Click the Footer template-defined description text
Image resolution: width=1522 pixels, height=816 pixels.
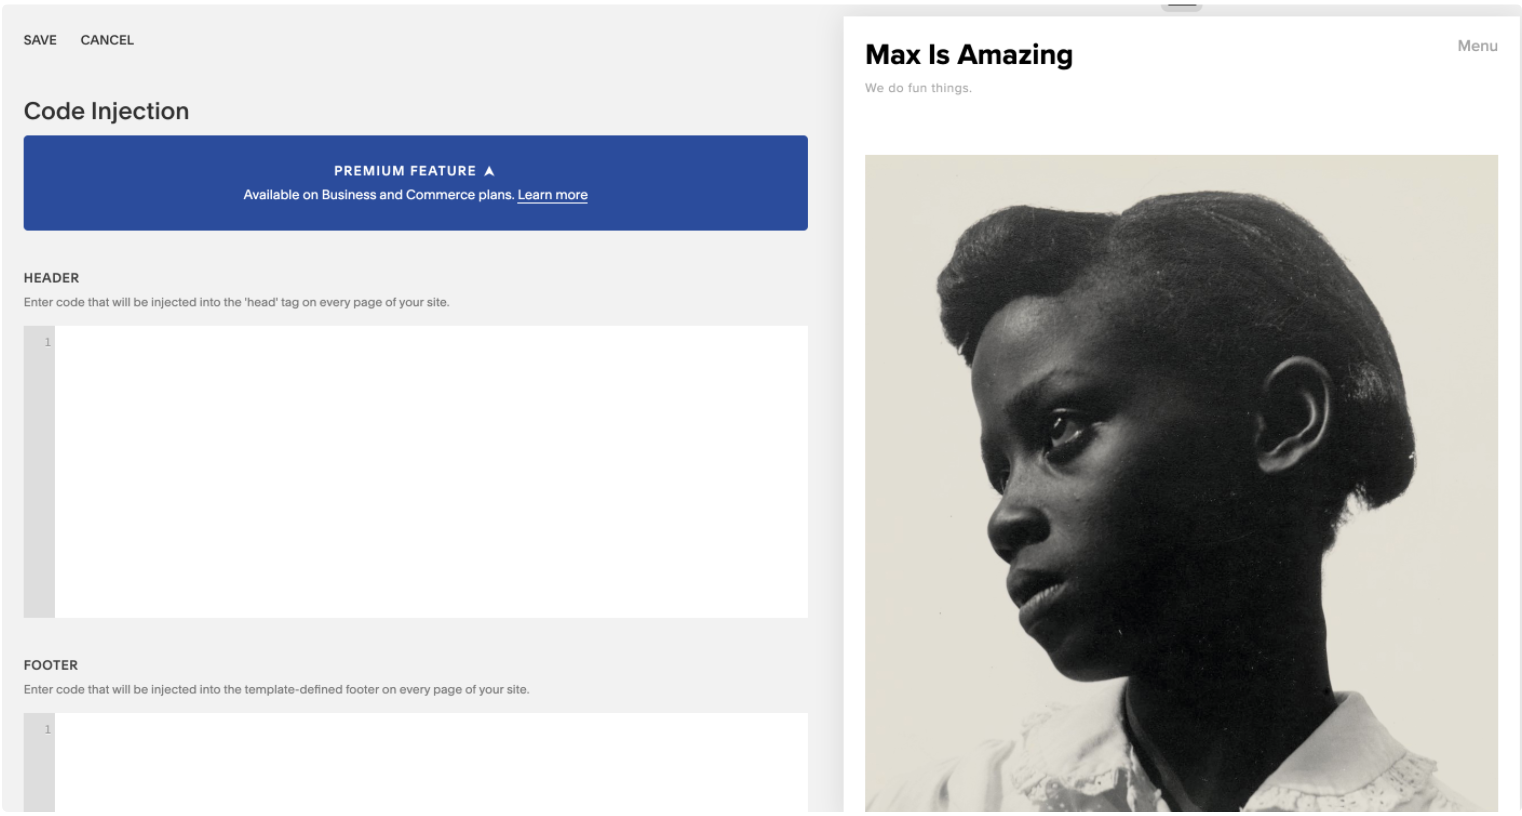point(276,689)
